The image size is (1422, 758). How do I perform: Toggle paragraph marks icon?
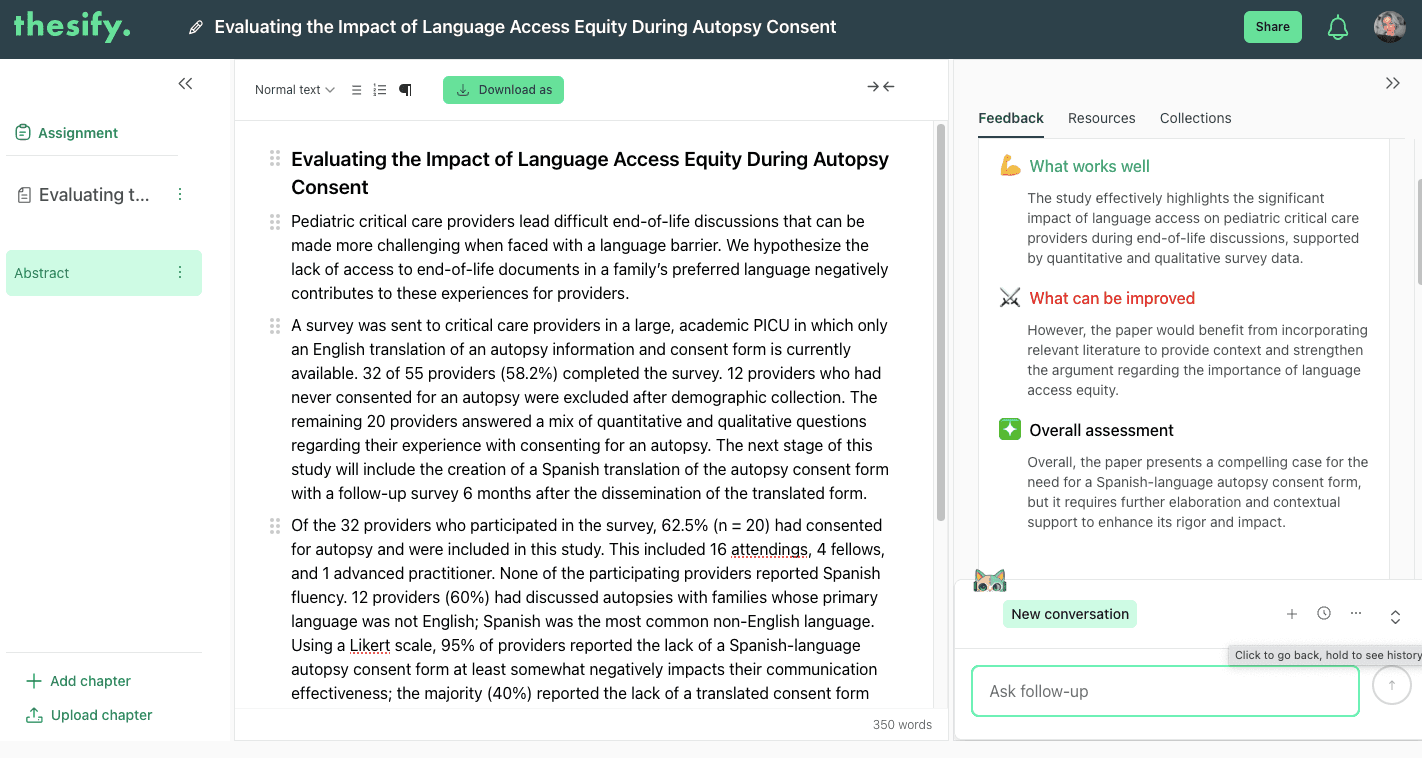click(405, 90)
